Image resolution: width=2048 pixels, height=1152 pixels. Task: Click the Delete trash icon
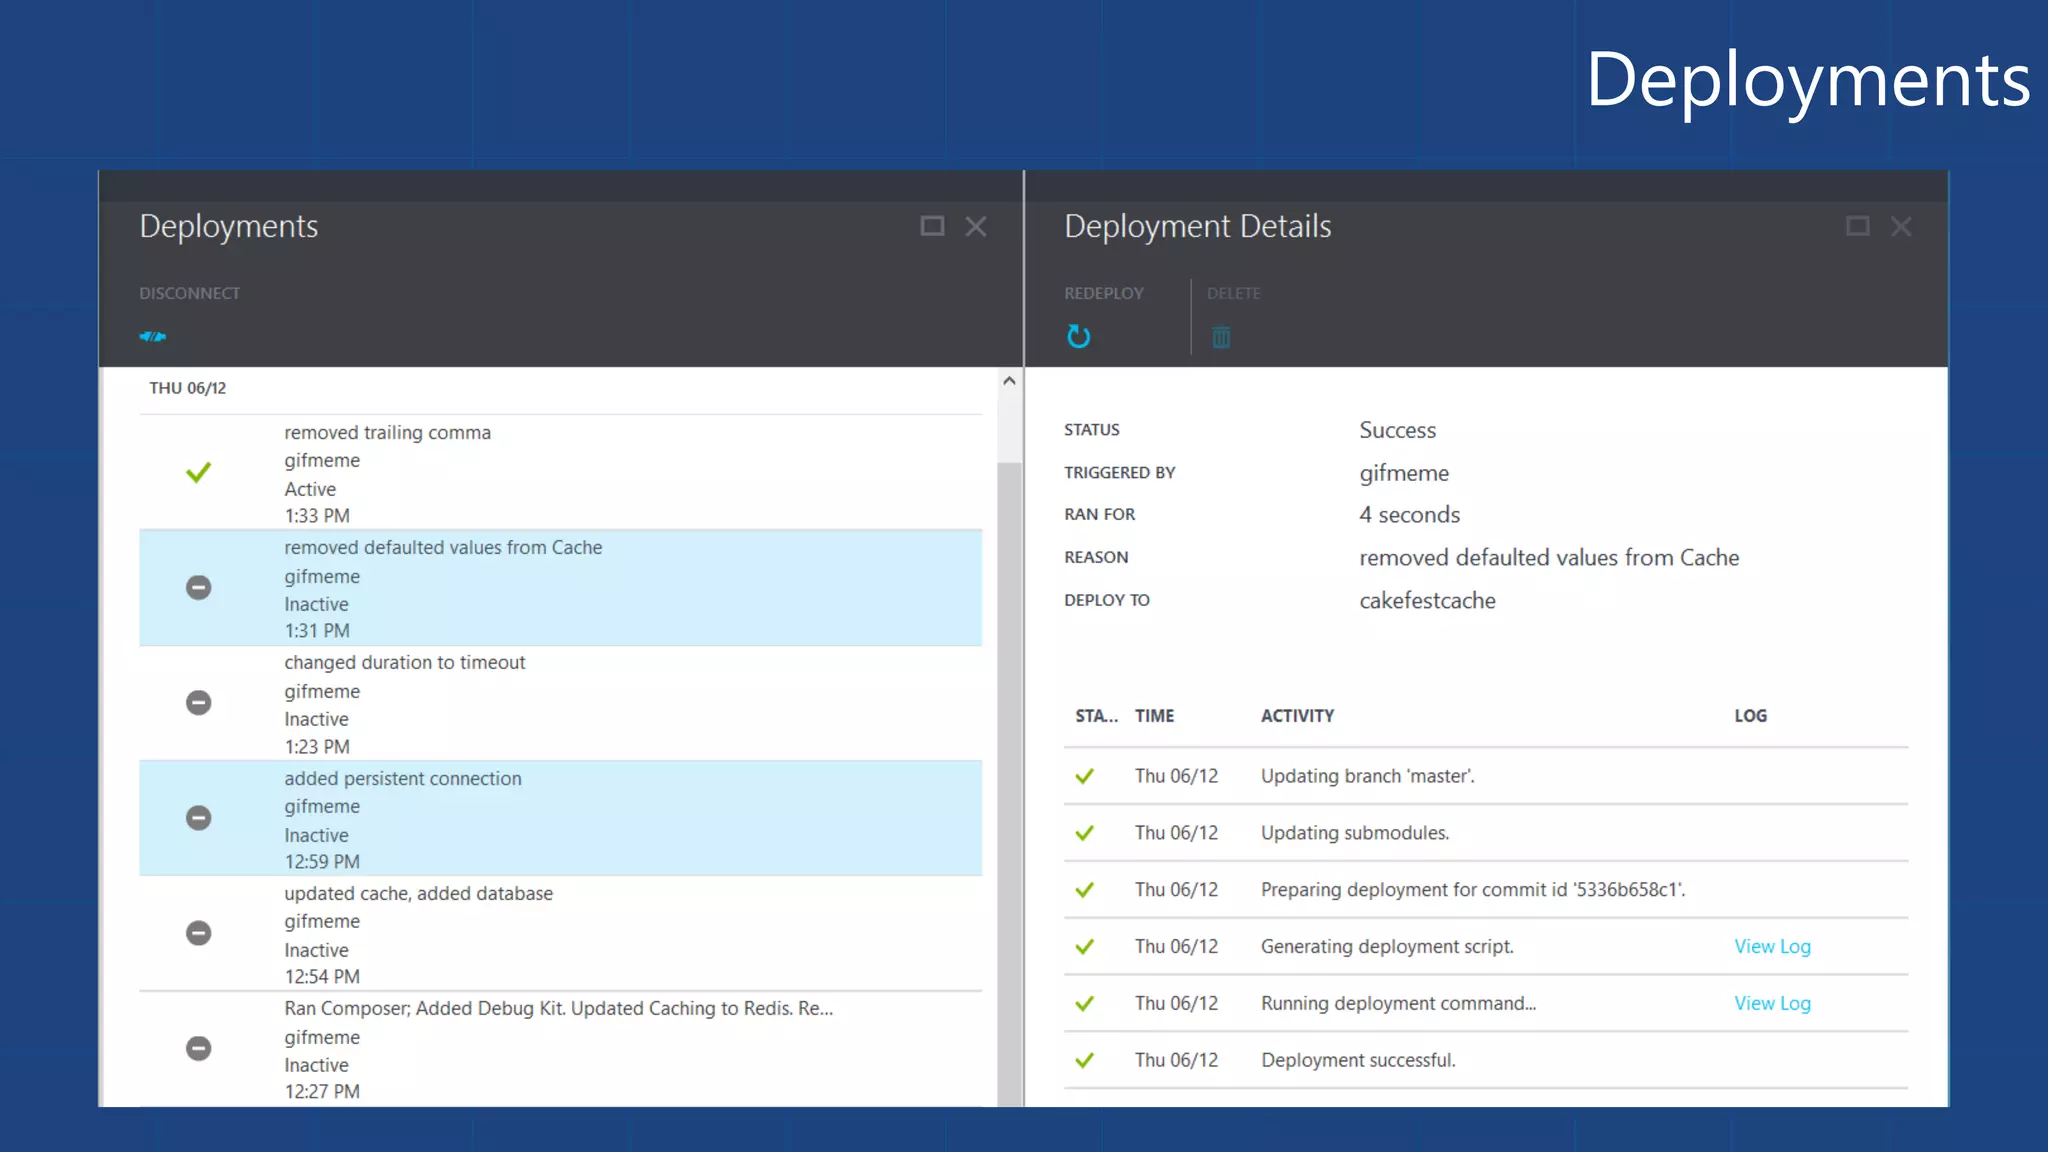(x=1221, y=337)
